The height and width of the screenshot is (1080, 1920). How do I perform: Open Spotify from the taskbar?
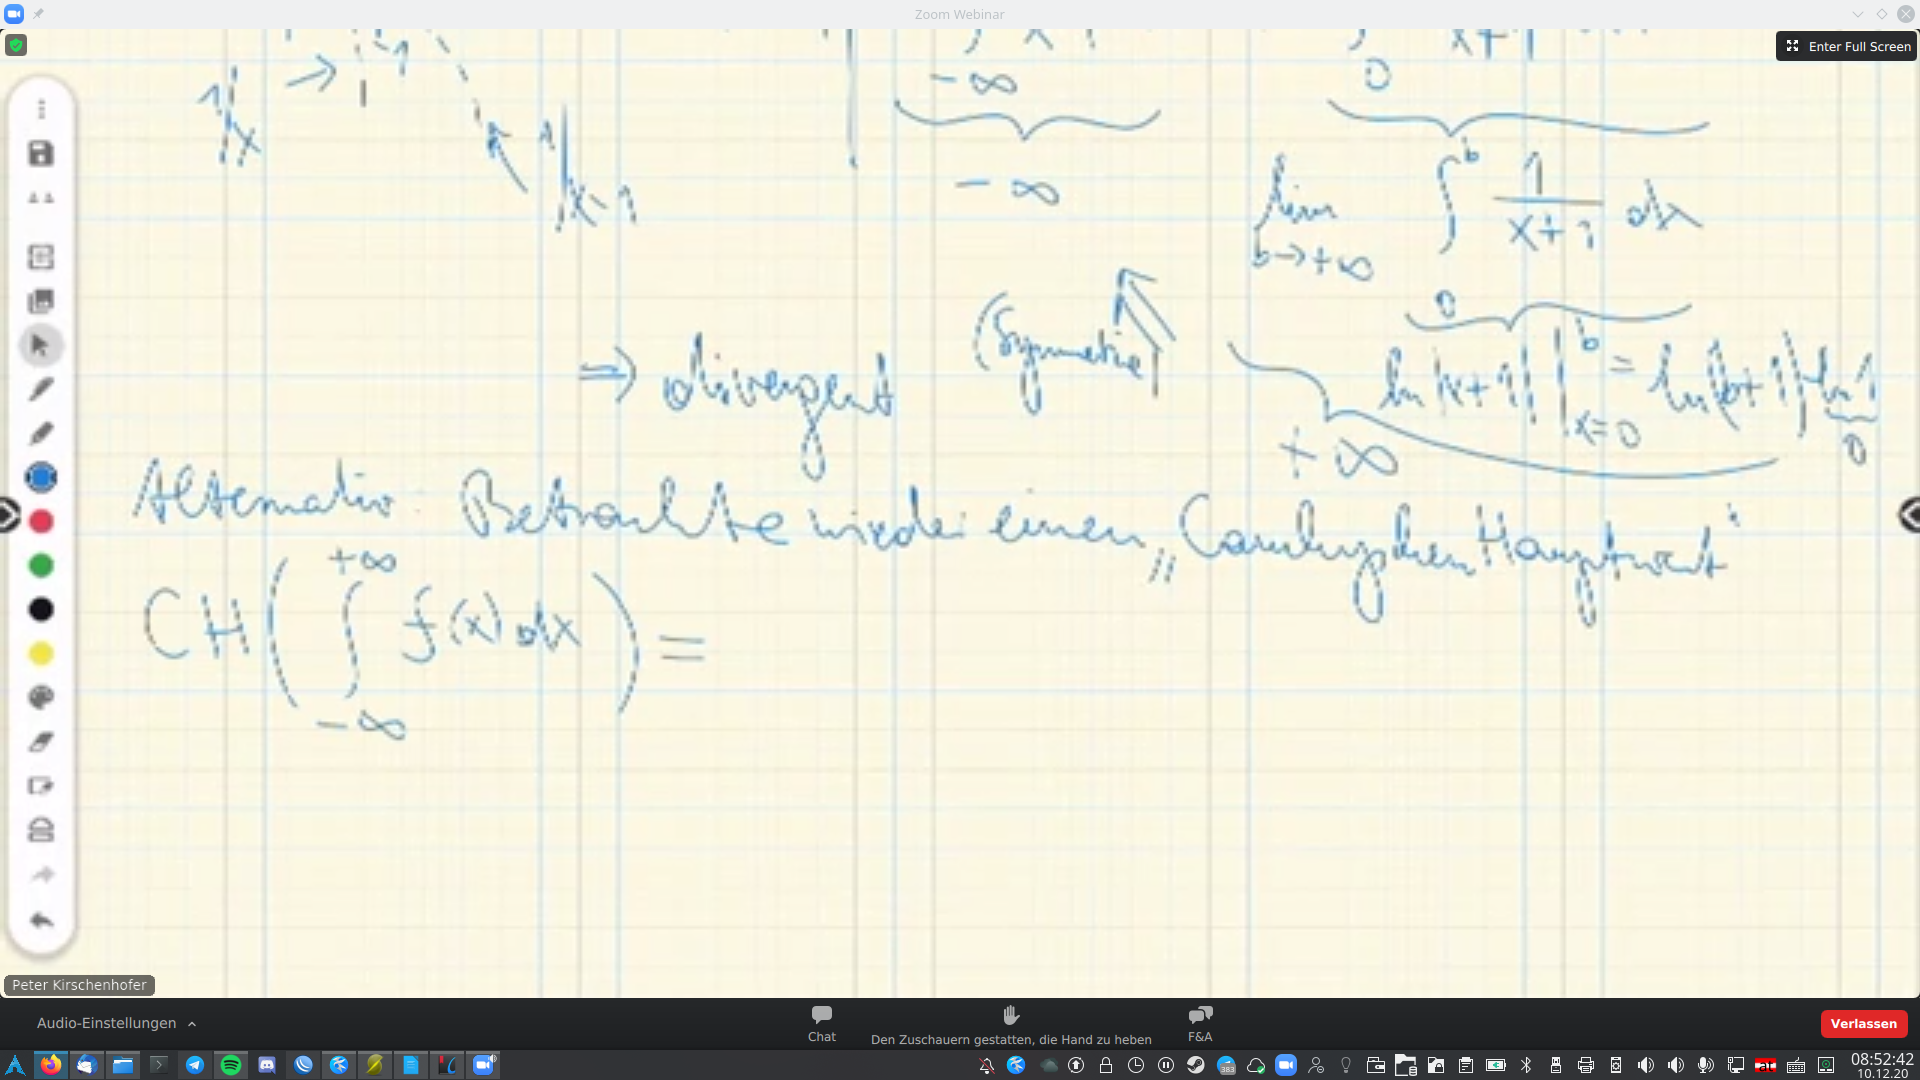point(231,1065)
